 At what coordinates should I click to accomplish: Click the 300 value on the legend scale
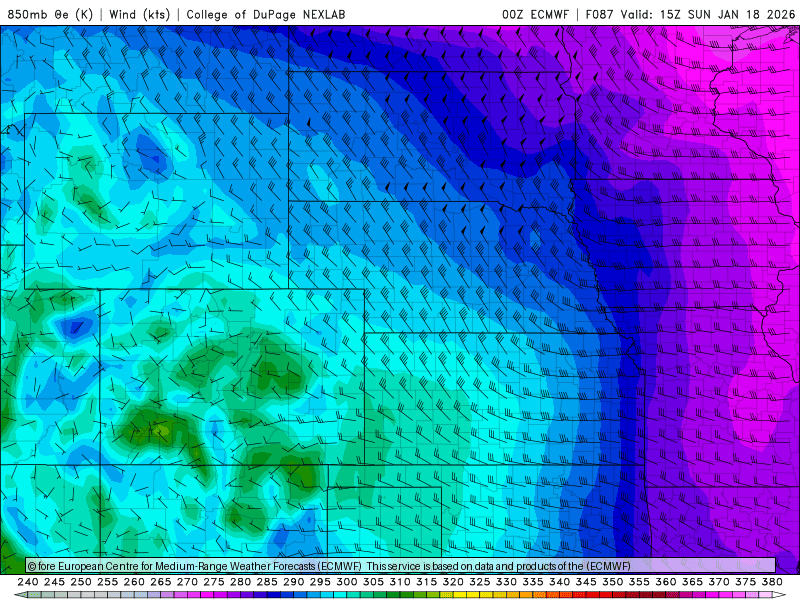(346, 582)
